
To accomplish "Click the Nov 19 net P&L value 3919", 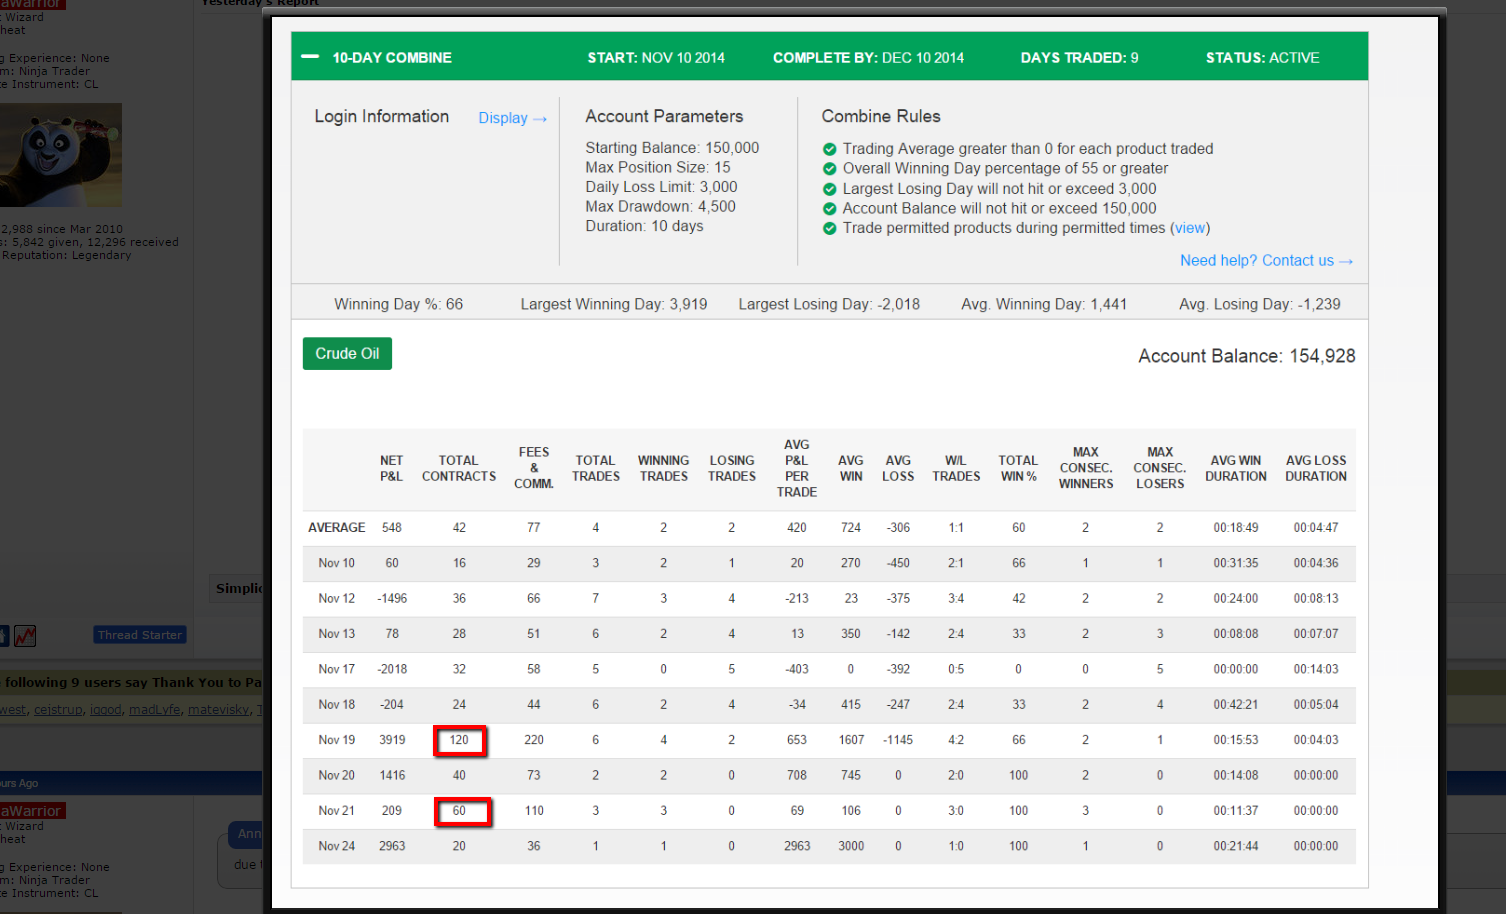I will [392, 740].
